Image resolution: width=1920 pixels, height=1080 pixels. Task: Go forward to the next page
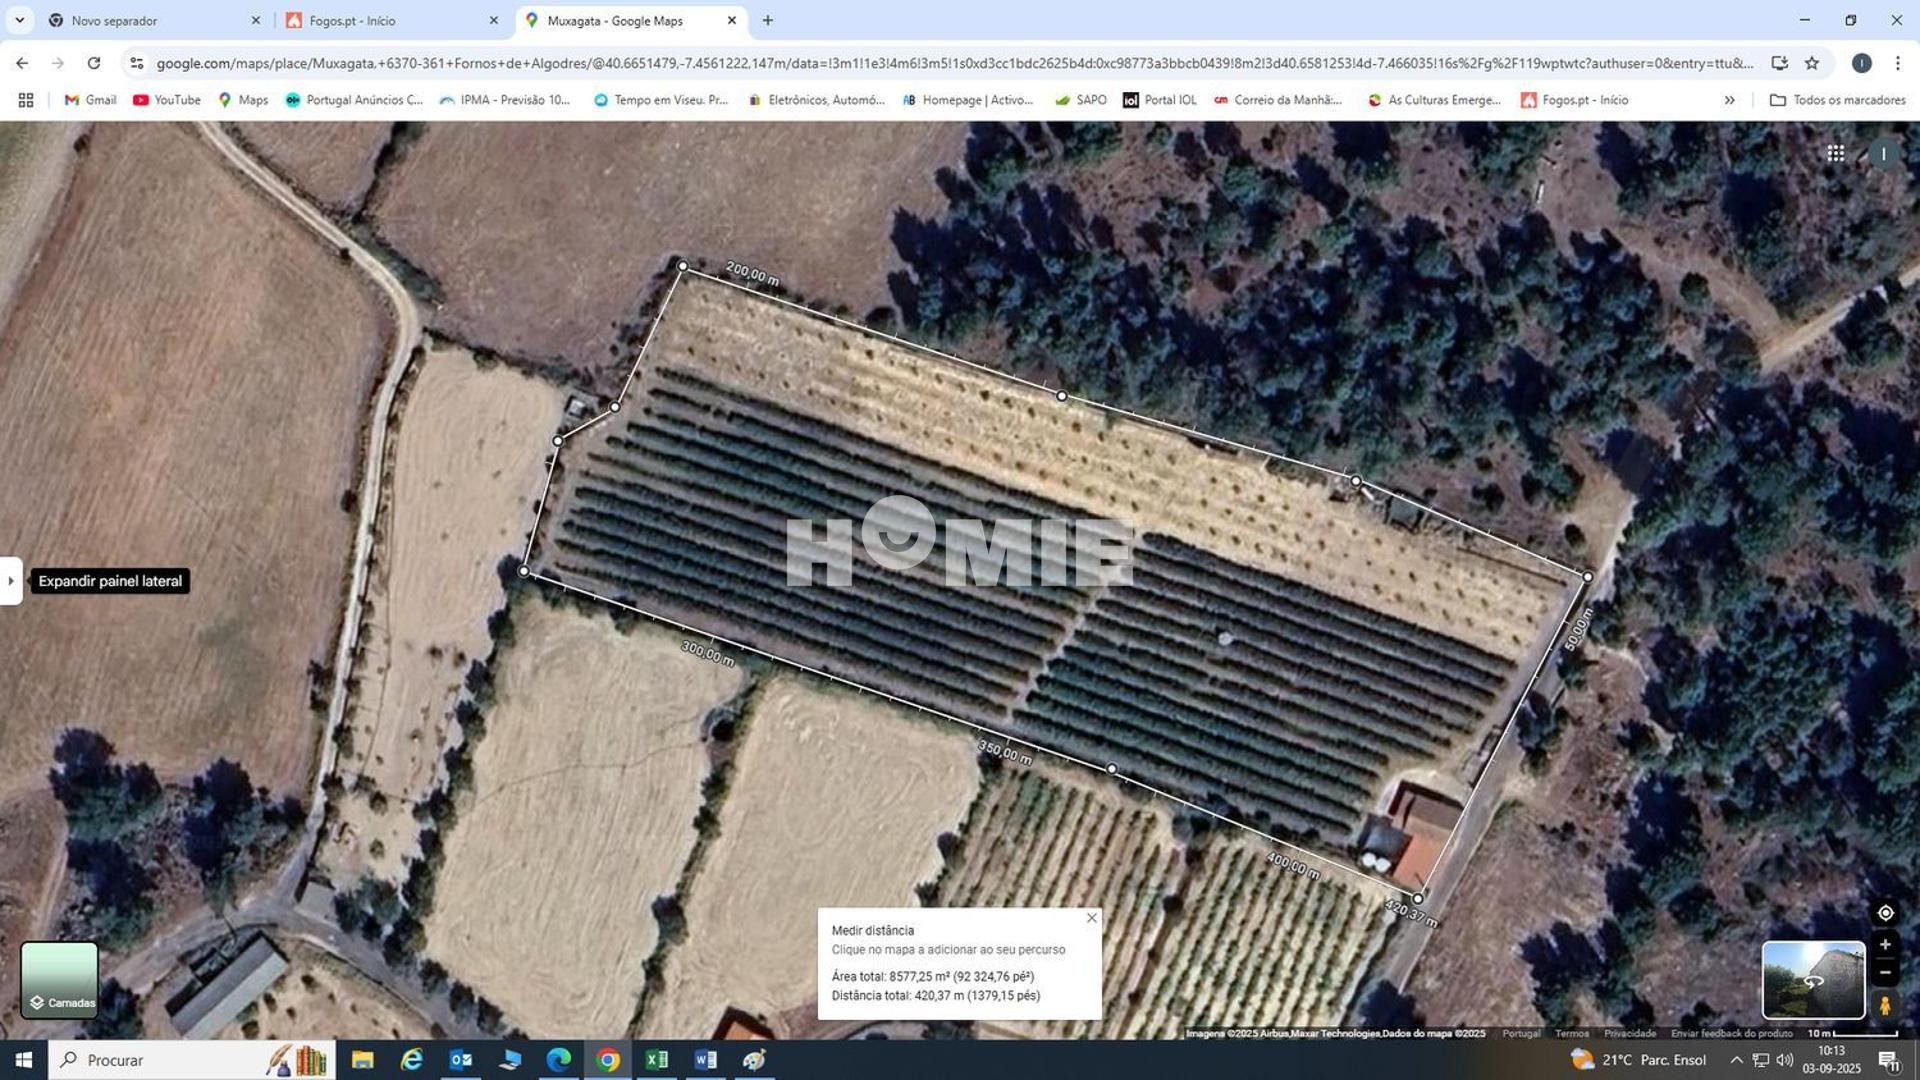click(x=58, y=63)
